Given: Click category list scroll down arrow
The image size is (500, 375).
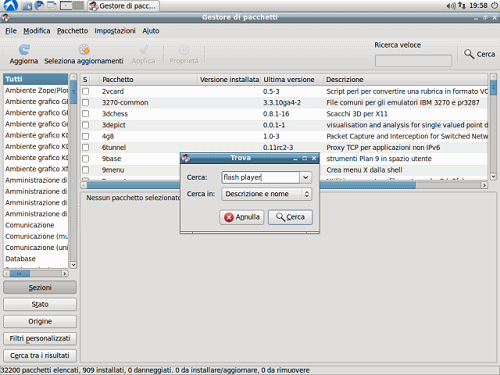Looking at the screenshot, I should tap(73, 265).
